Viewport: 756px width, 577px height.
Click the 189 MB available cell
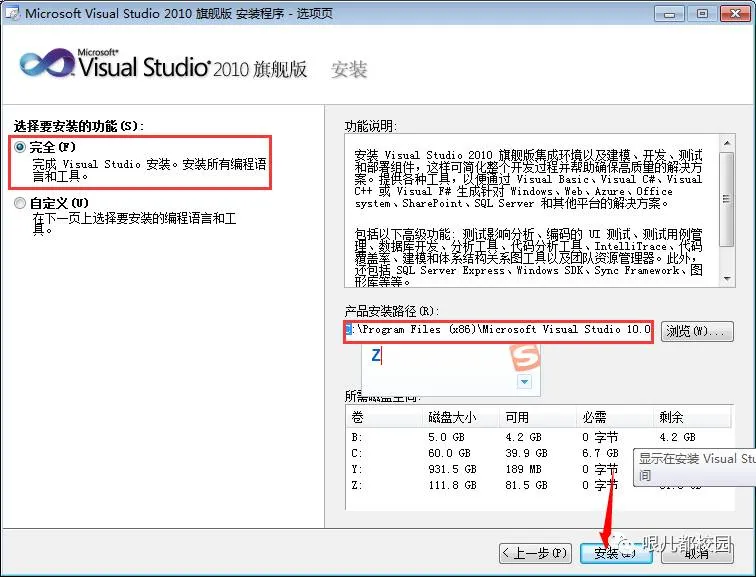[x=524, y=469]
